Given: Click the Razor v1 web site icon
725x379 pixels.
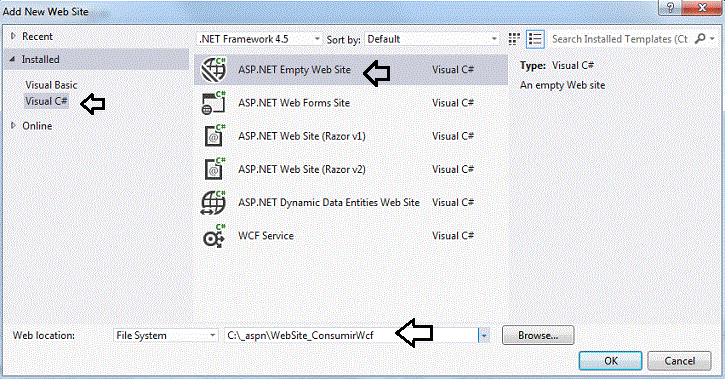Looking at the screenshot, I should click(214, 136).
